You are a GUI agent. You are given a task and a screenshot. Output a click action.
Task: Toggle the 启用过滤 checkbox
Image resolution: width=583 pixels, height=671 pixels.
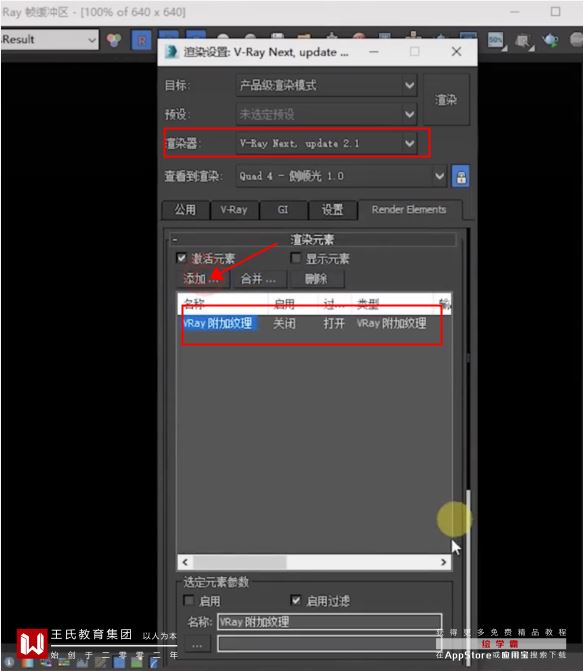(x=296, y=600)
